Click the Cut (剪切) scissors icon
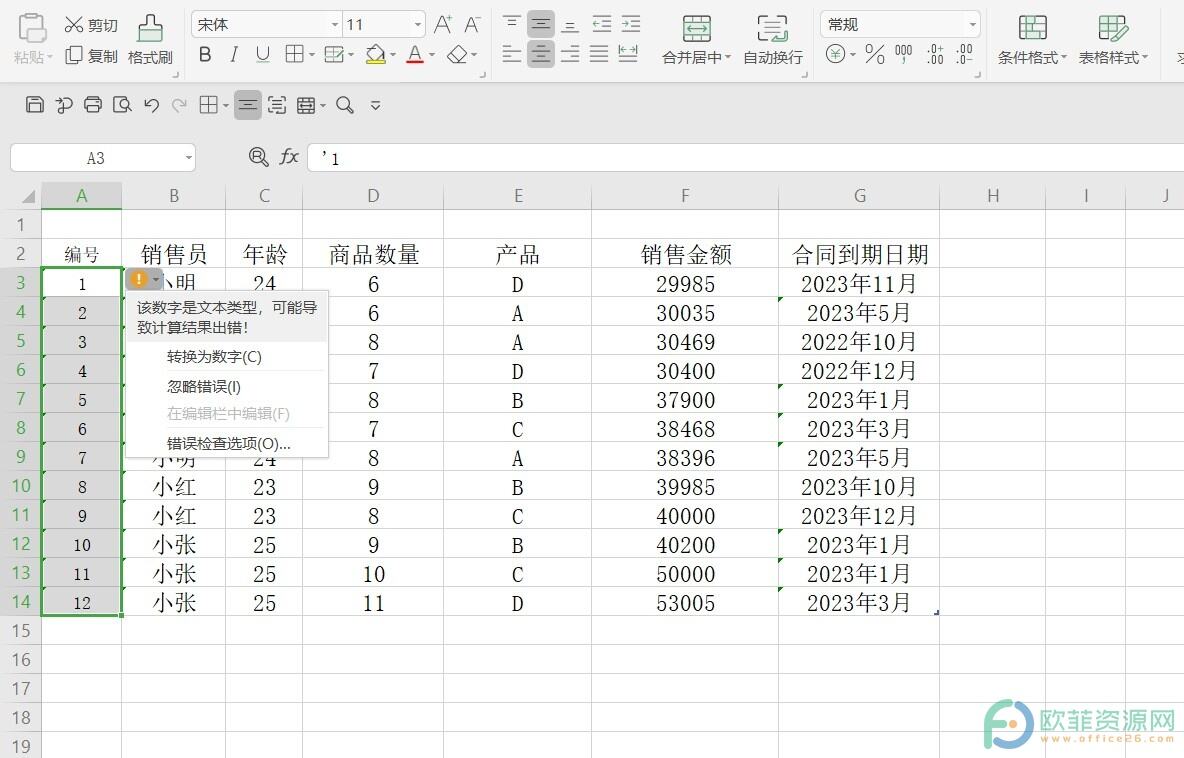Screen dimensions: 1184x758 point(75,25)
